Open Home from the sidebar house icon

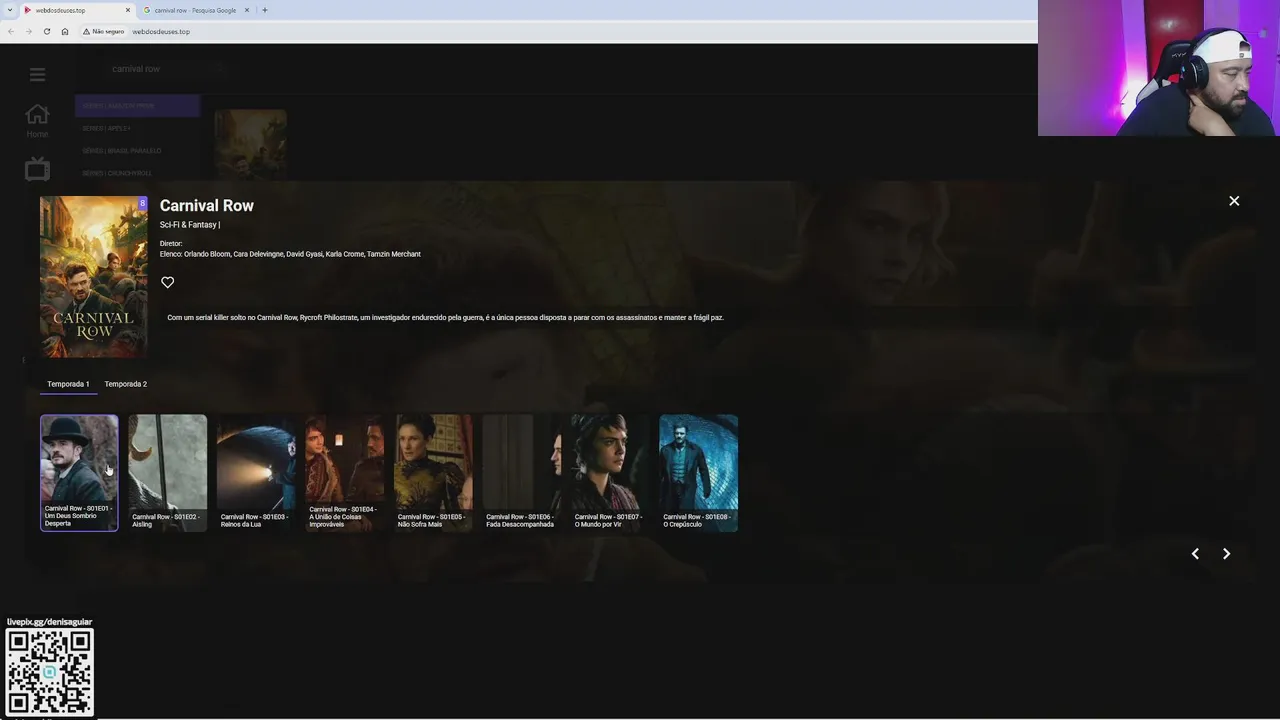tap(37, 115)
